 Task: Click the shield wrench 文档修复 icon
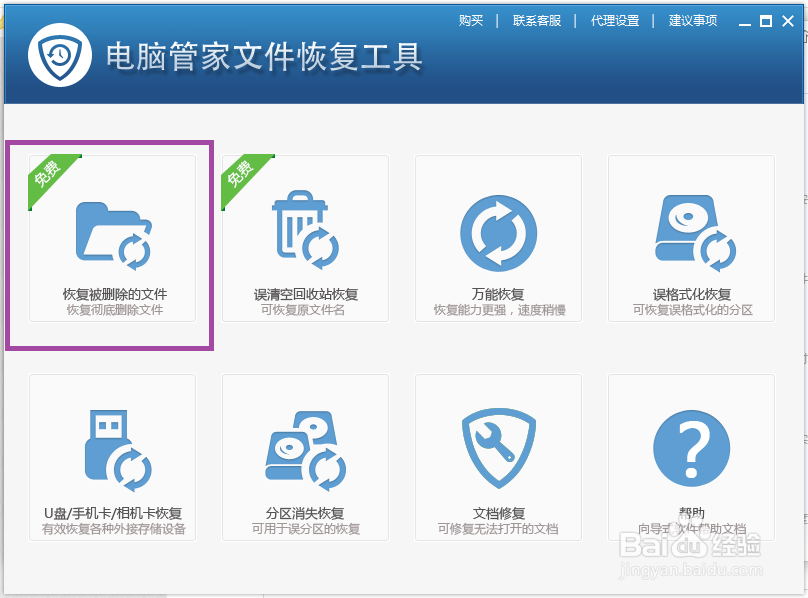[x=498, y=448]
